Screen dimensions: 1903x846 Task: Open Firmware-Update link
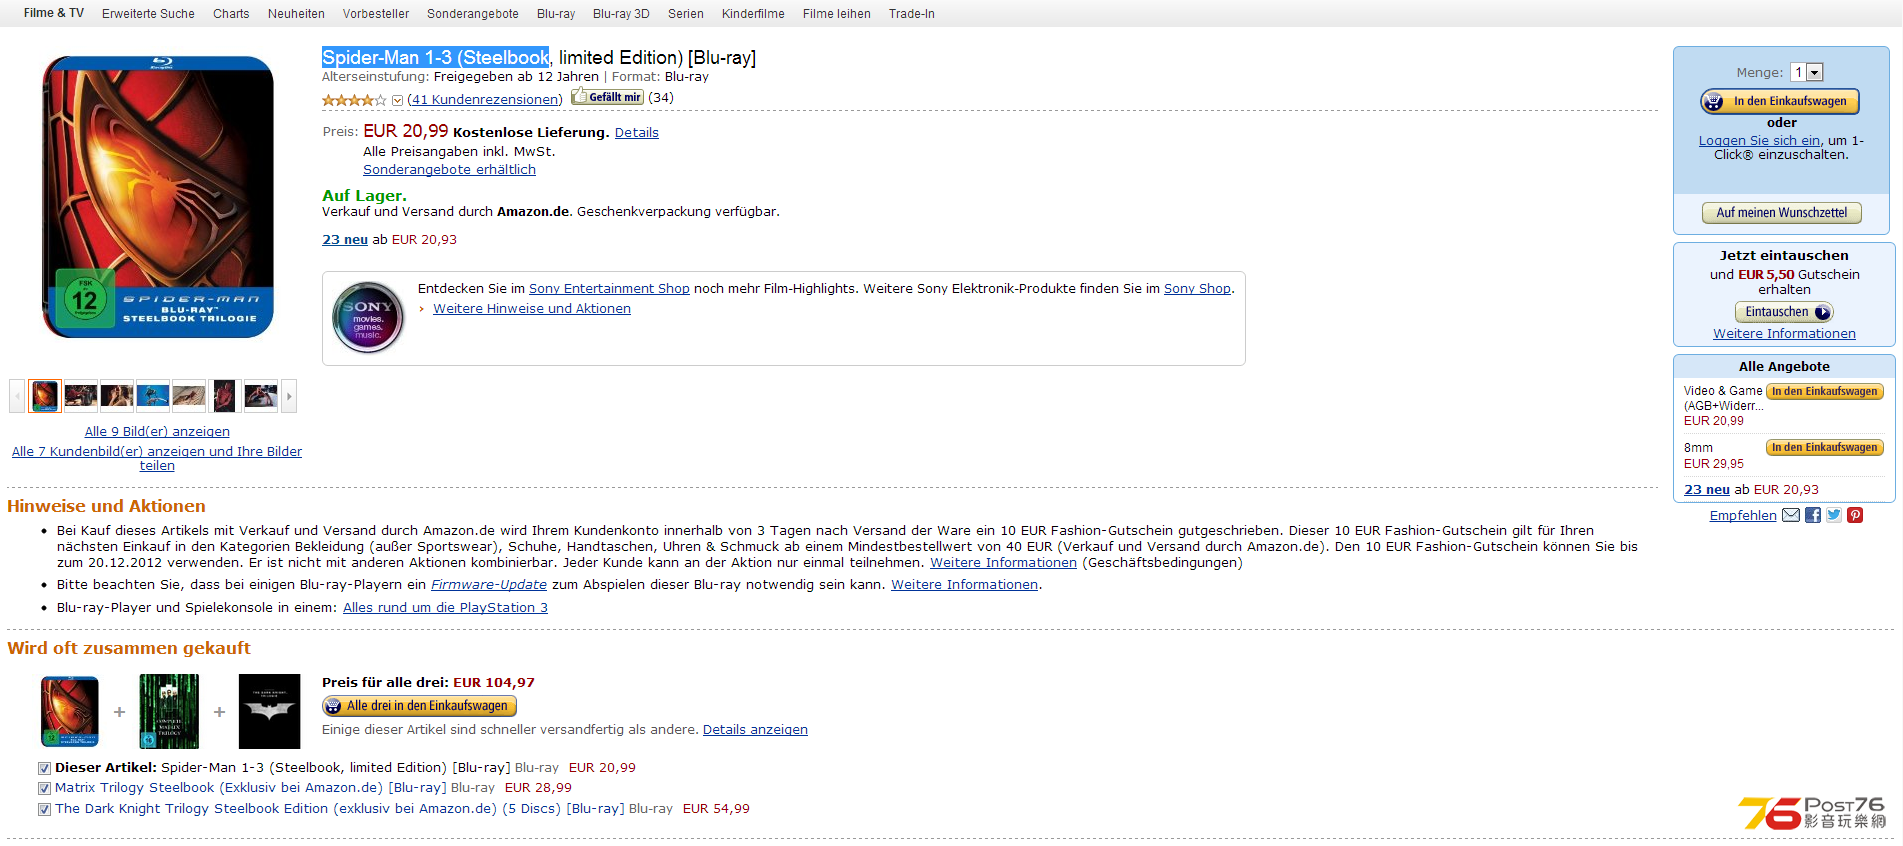click(x=489, y=585)
